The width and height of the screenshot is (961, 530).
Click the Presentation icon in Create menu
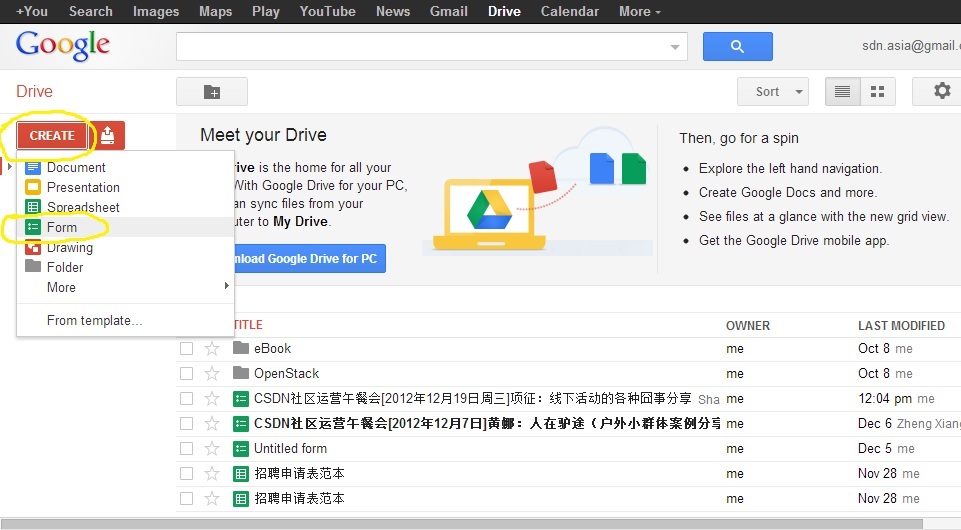click(x=33, y=187)
